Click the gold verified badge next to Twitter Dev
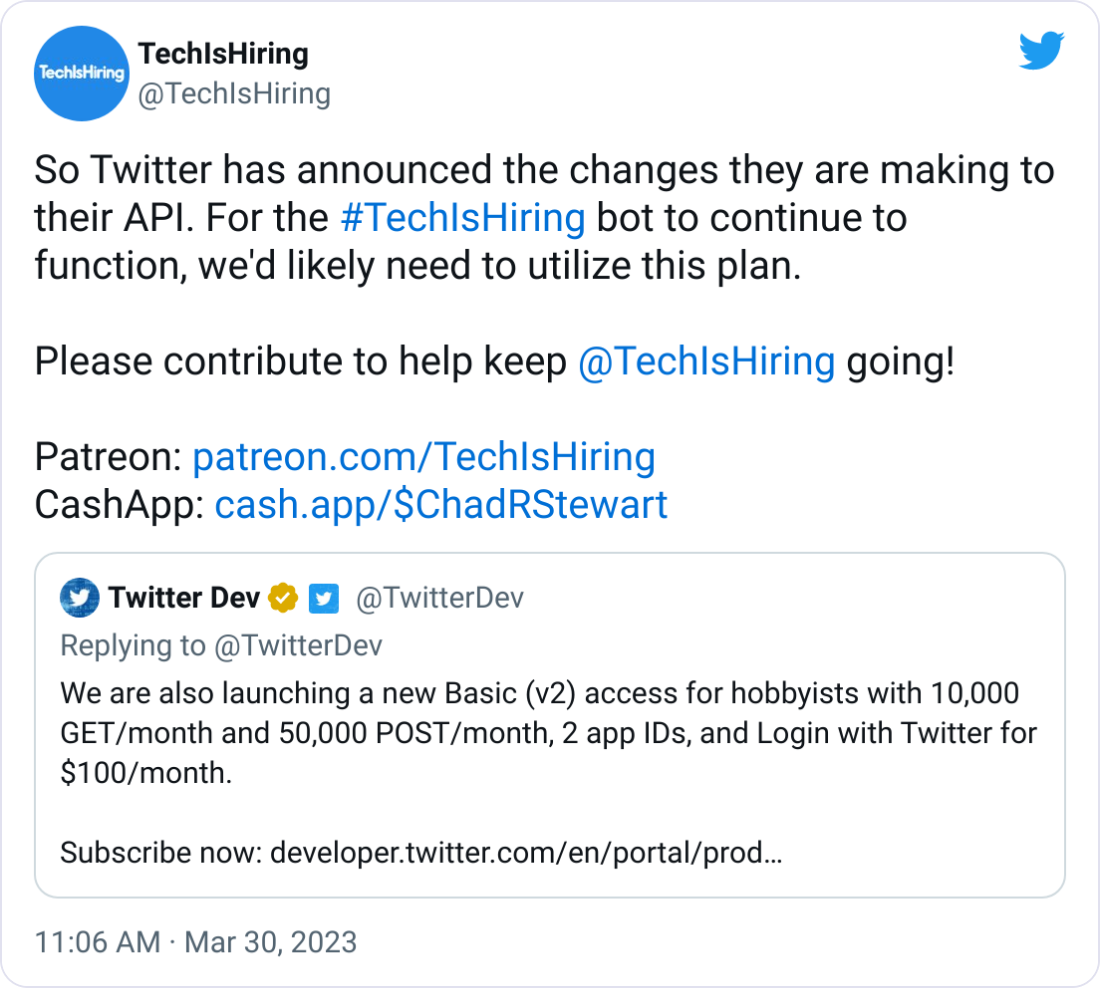1100x988 pixels. click(x=281, y=597)
